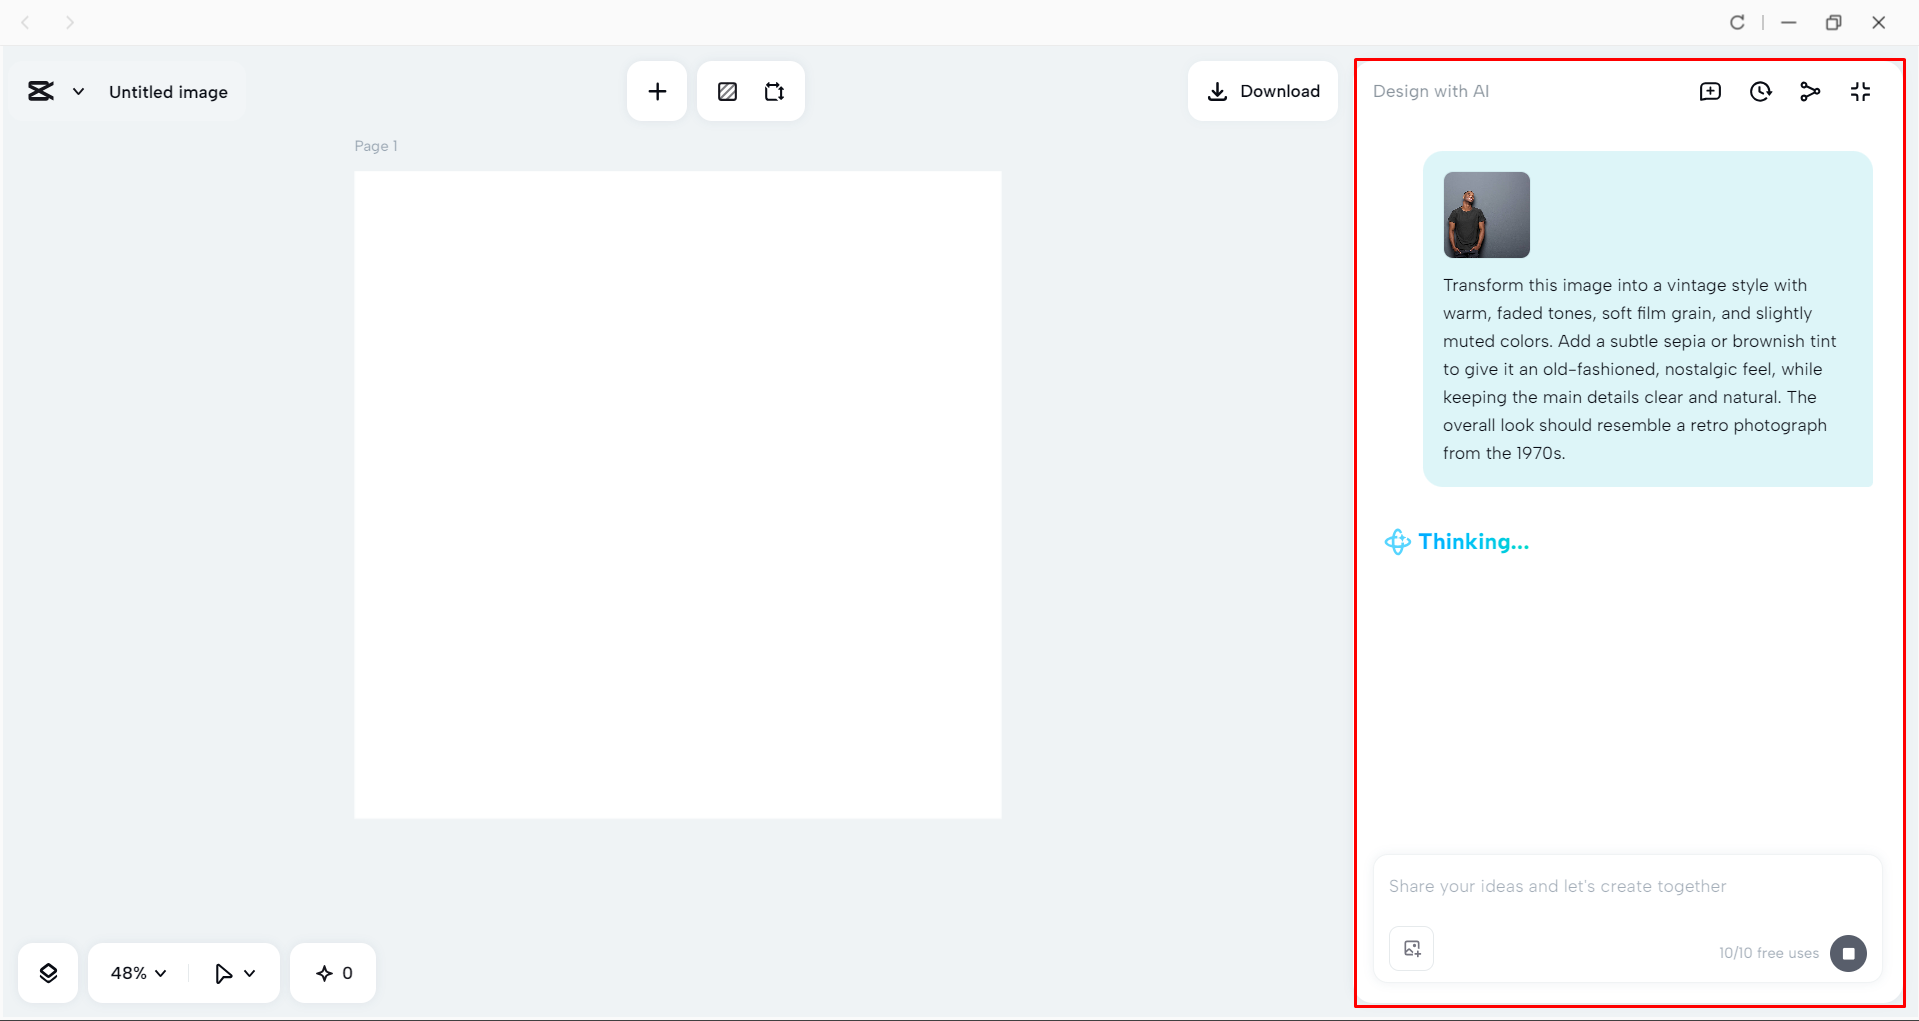Open the CapCut logo menu

coord(40,91)
